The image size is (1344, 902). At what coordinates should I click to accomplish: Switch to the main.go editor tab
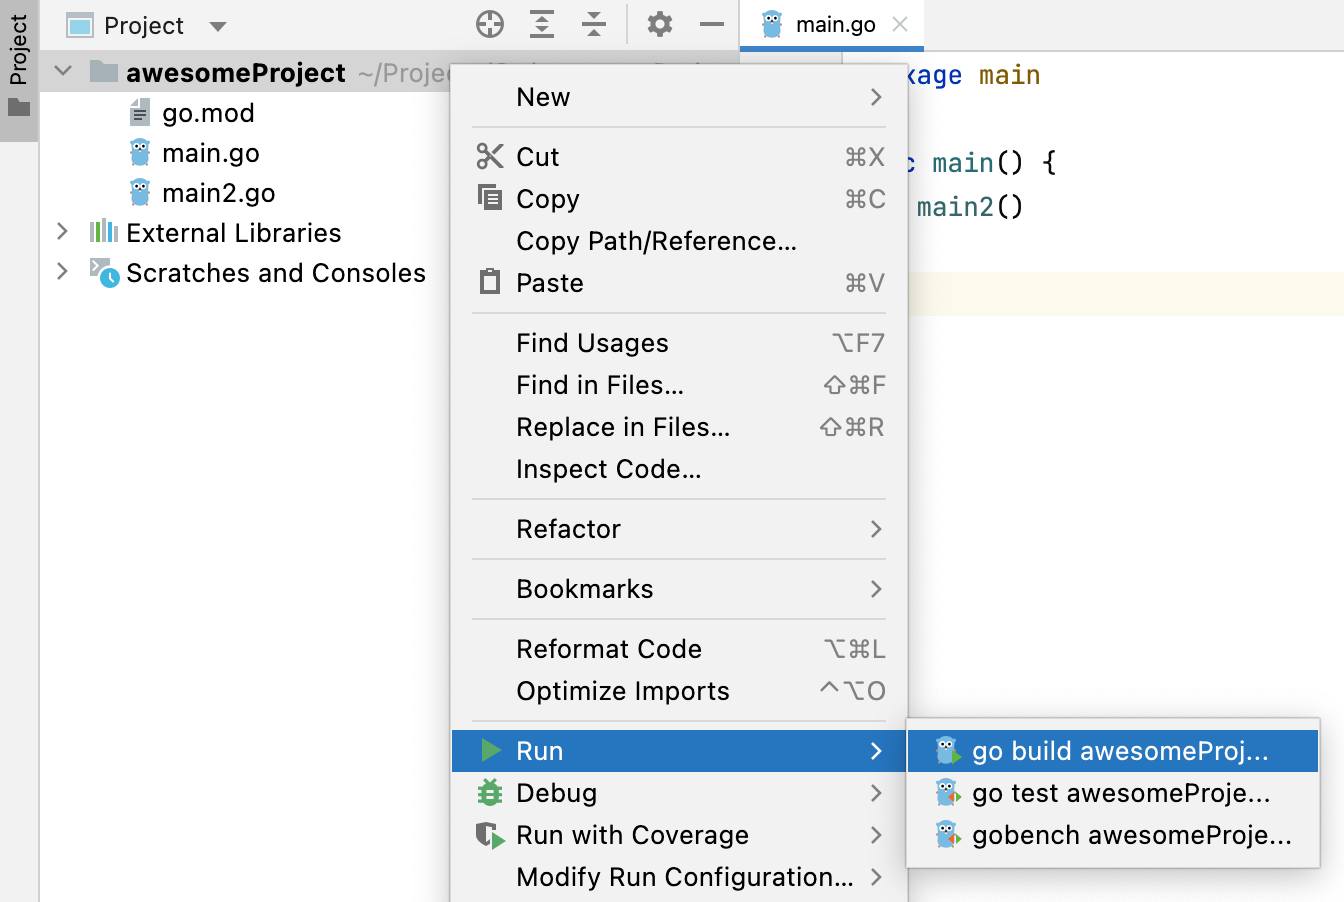(834, 25)
